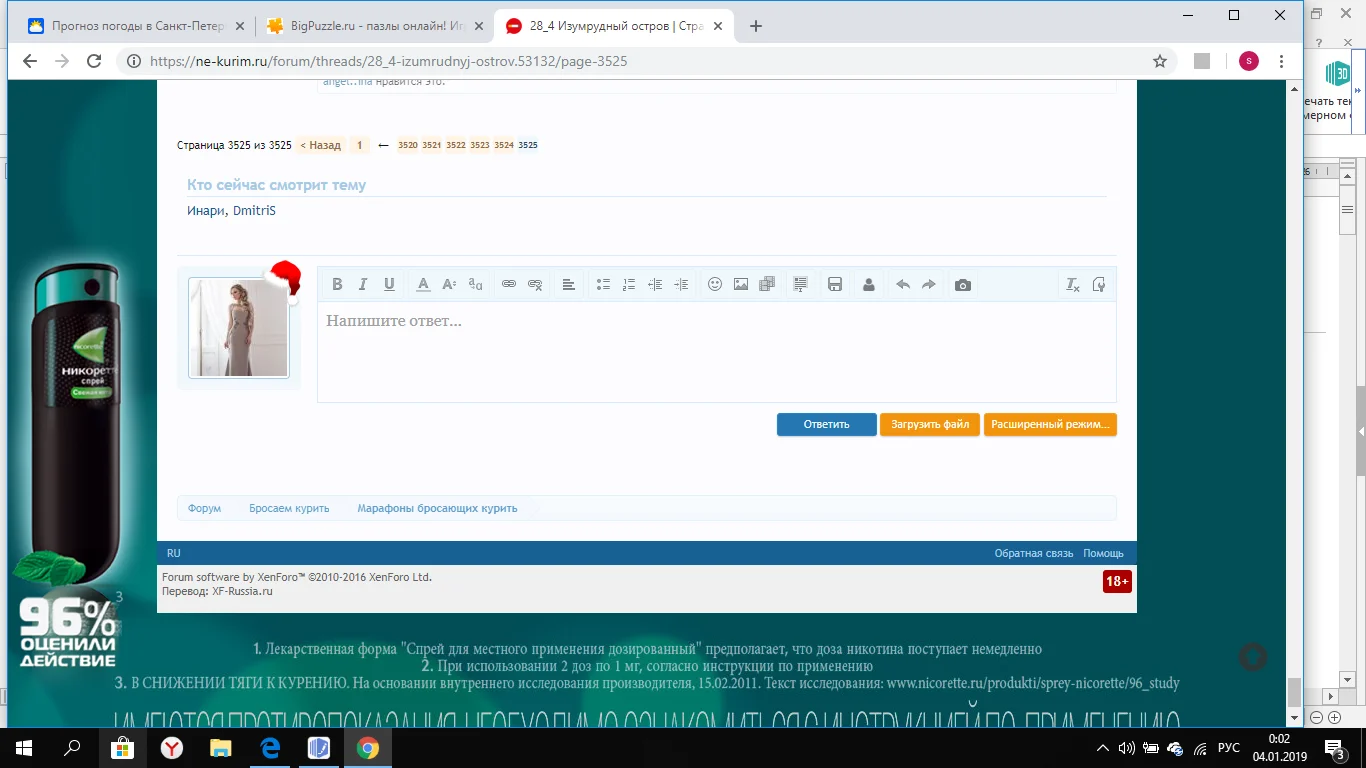
Task: Go to page 3520
Action: tap(408, 145)
